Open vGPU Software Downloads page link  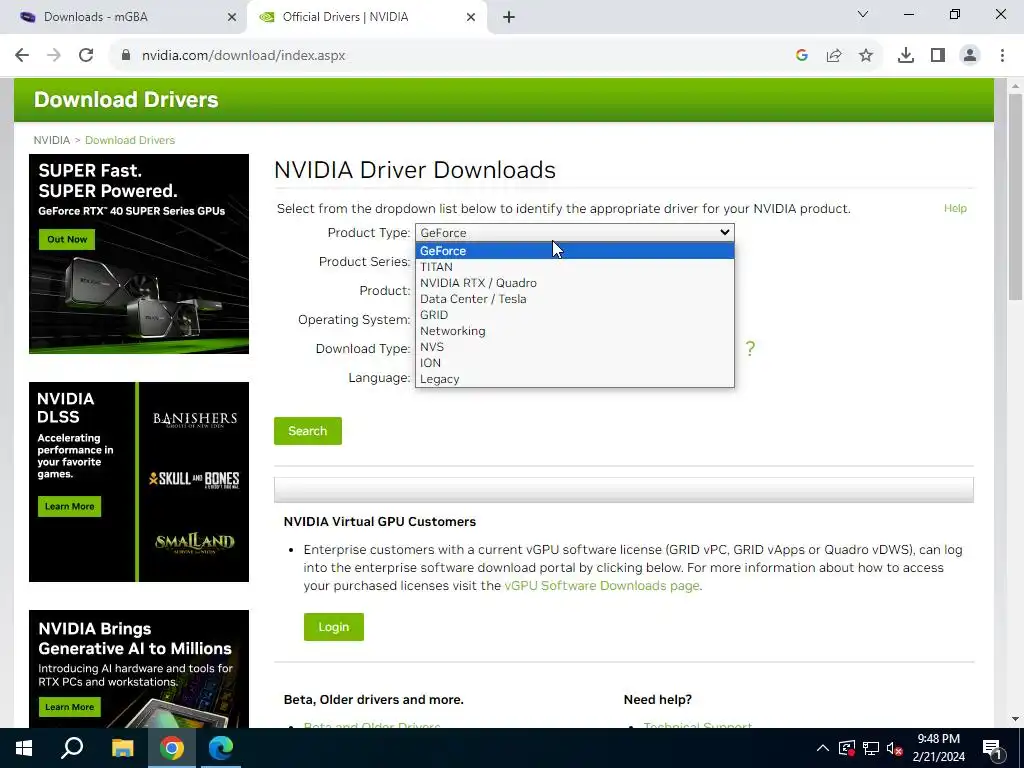click(601, 586)
